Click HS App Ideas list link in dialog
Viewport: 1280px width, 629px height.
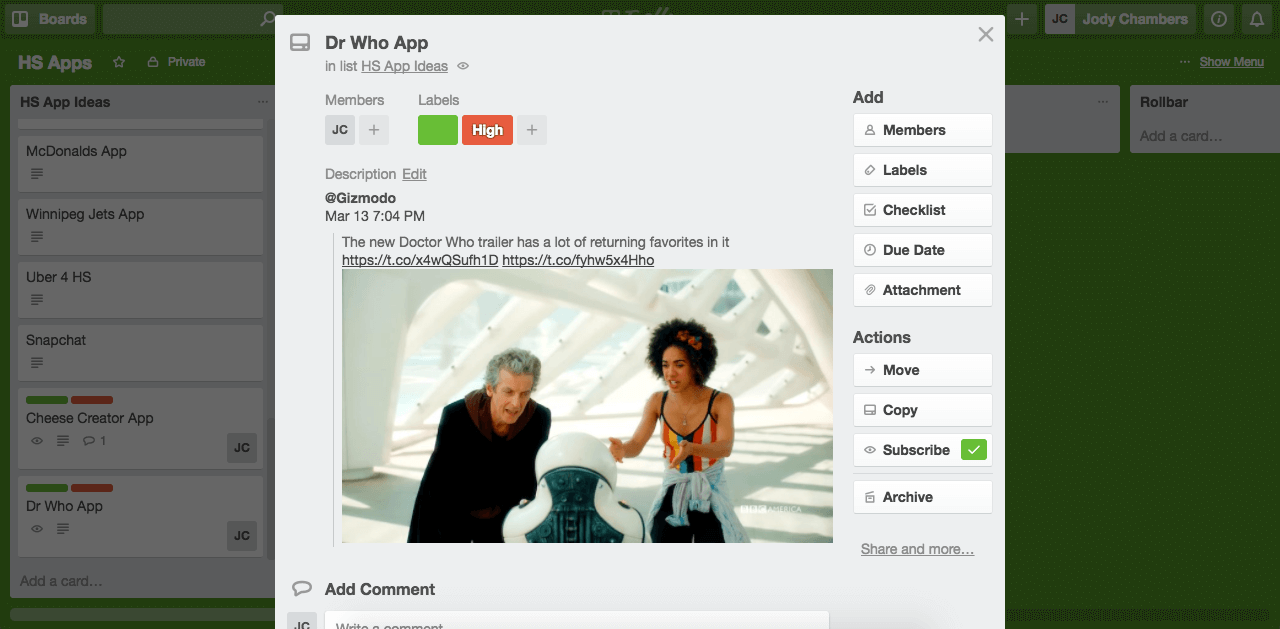tap(404, 66)
